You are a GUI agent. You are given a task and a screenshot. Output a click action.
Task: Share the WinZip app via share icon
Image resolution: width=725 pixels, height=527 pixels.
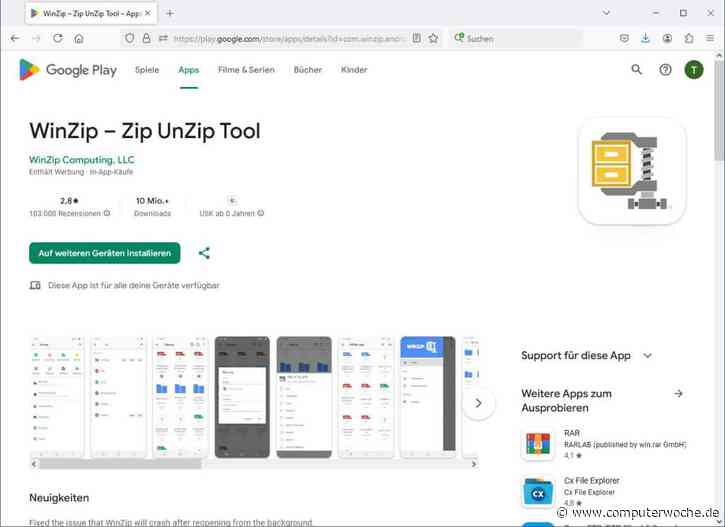(204, 253)
